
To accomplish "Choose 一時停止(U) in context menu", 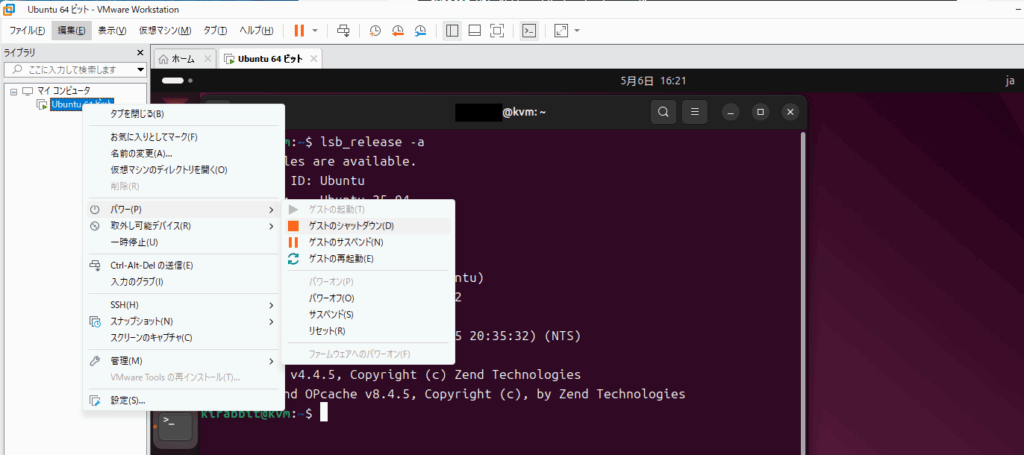I will coord(184,242).
